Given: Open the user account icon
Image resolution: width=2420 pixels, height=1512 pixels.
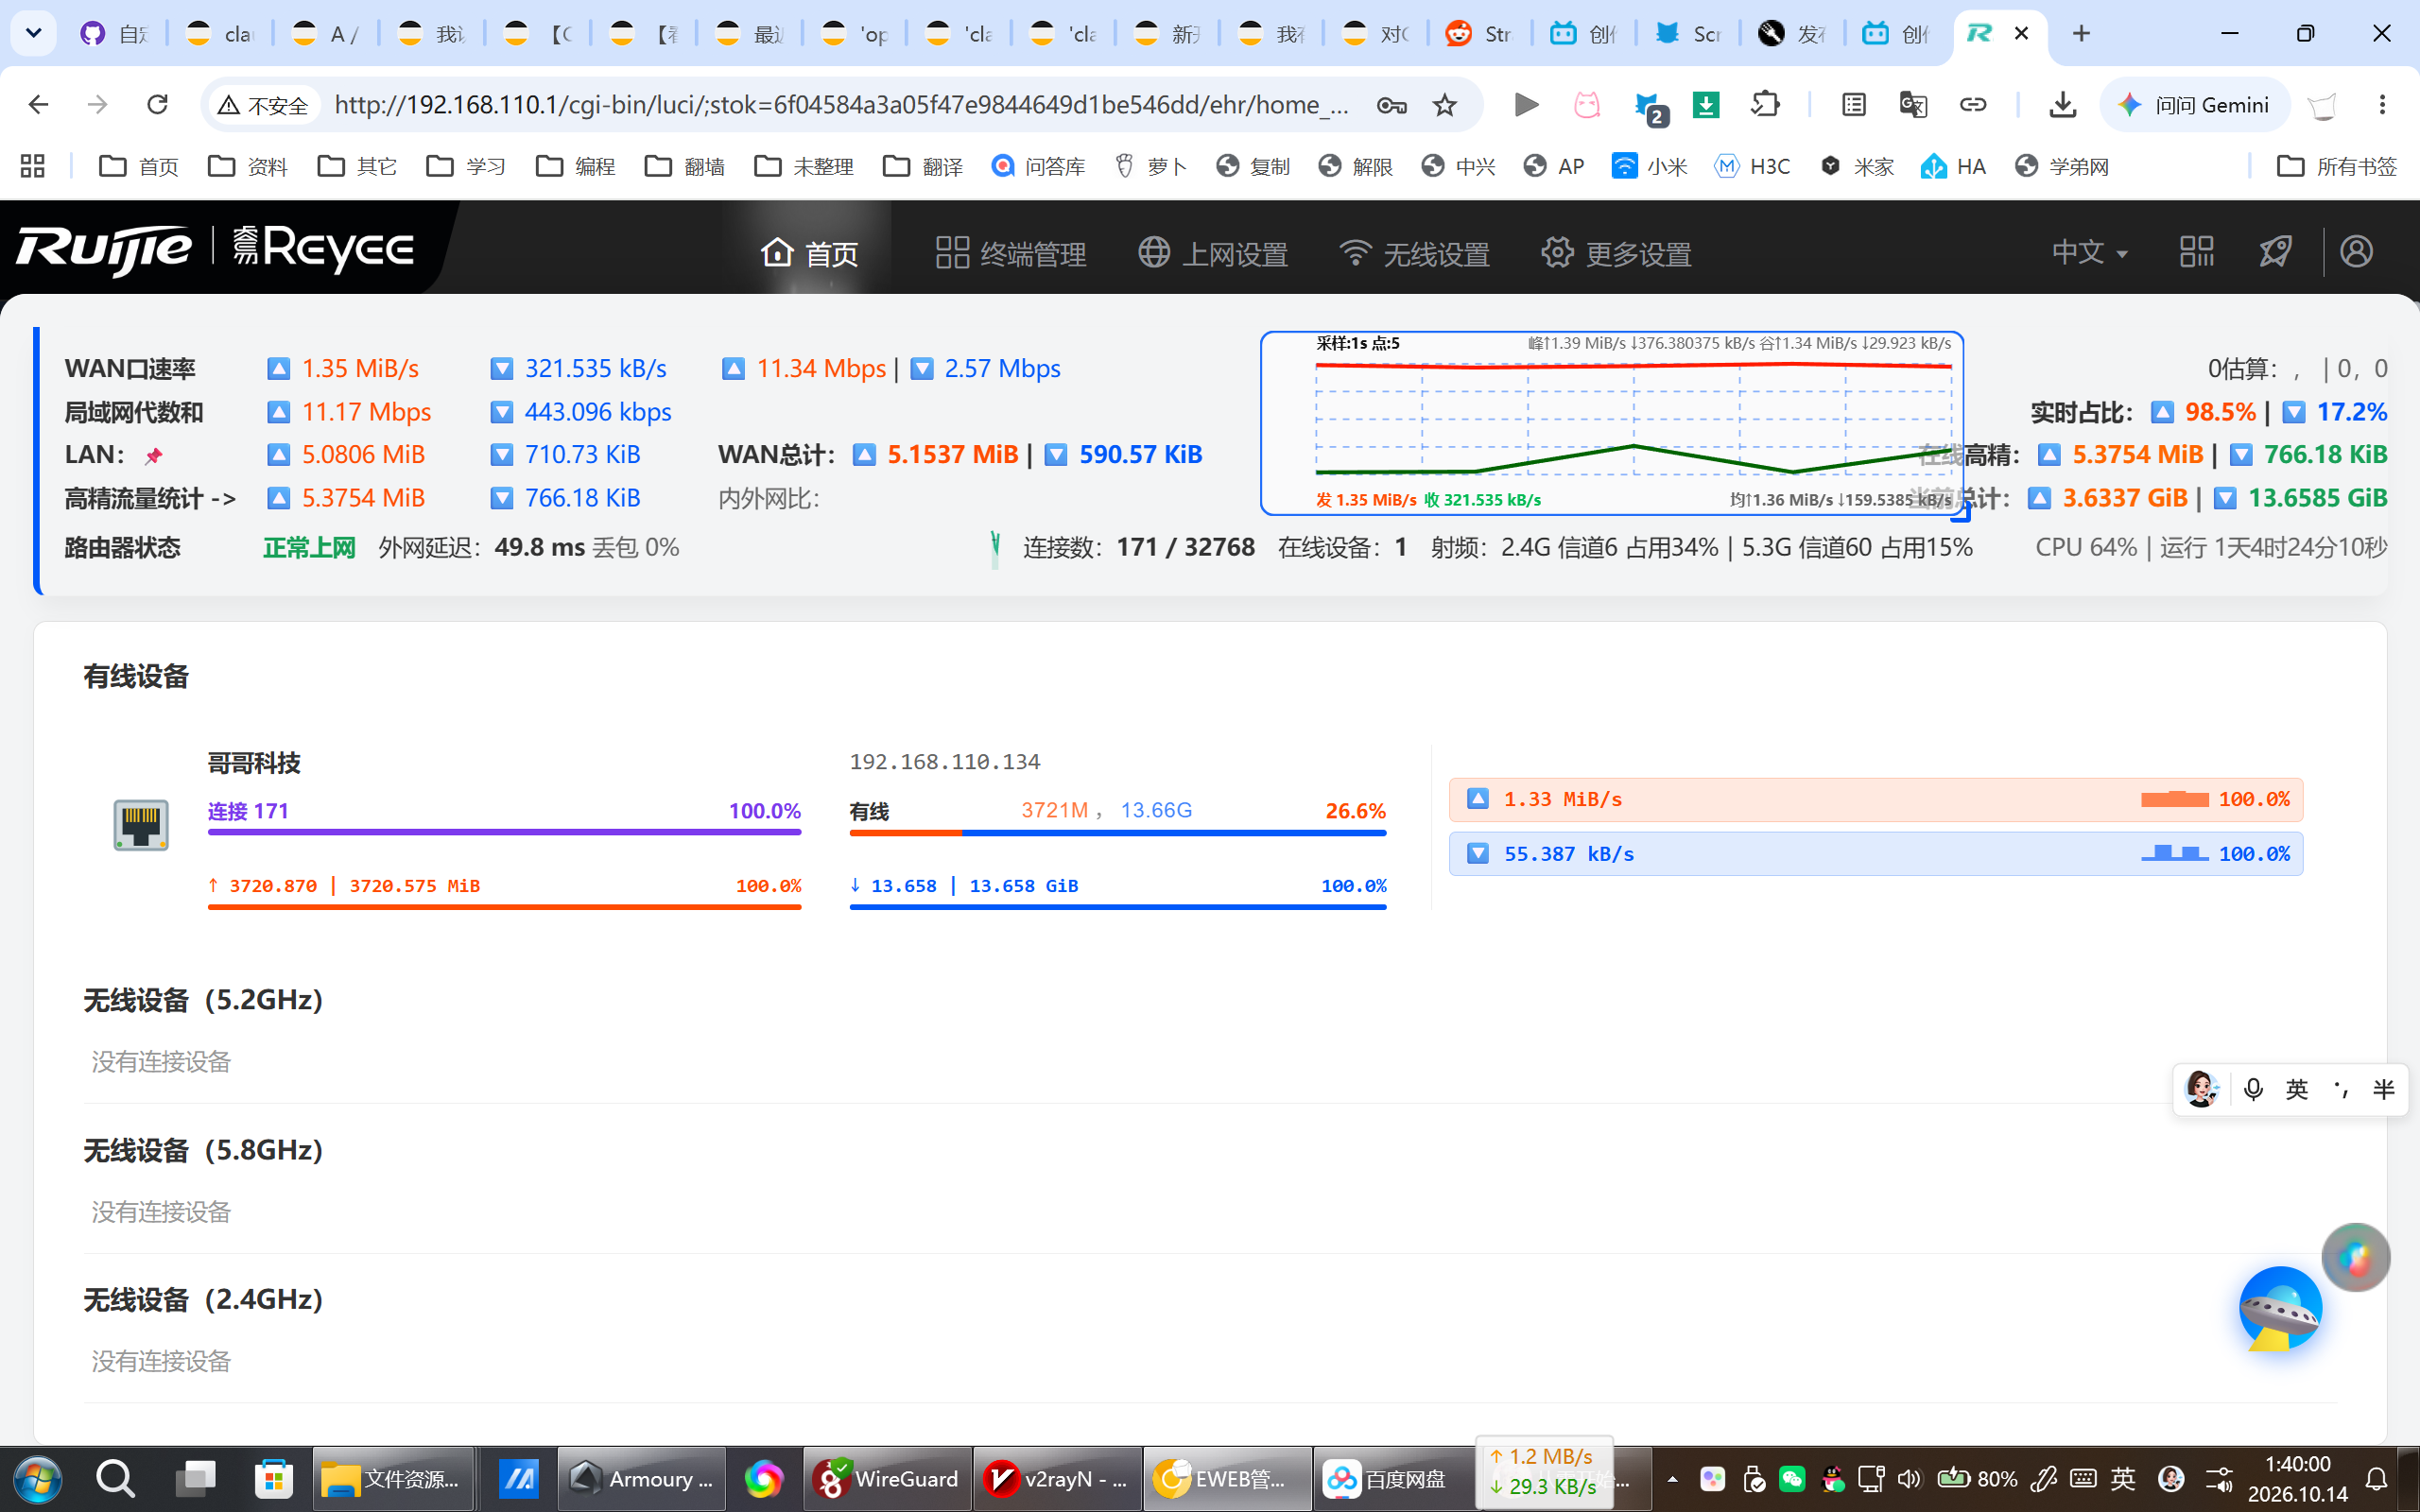Looking at the screenshot, I should pos(2356,251).
